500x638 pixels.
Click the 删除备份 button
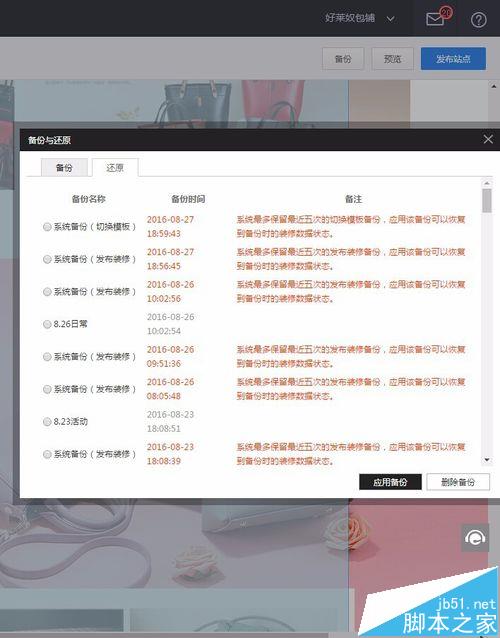point(458,482)
